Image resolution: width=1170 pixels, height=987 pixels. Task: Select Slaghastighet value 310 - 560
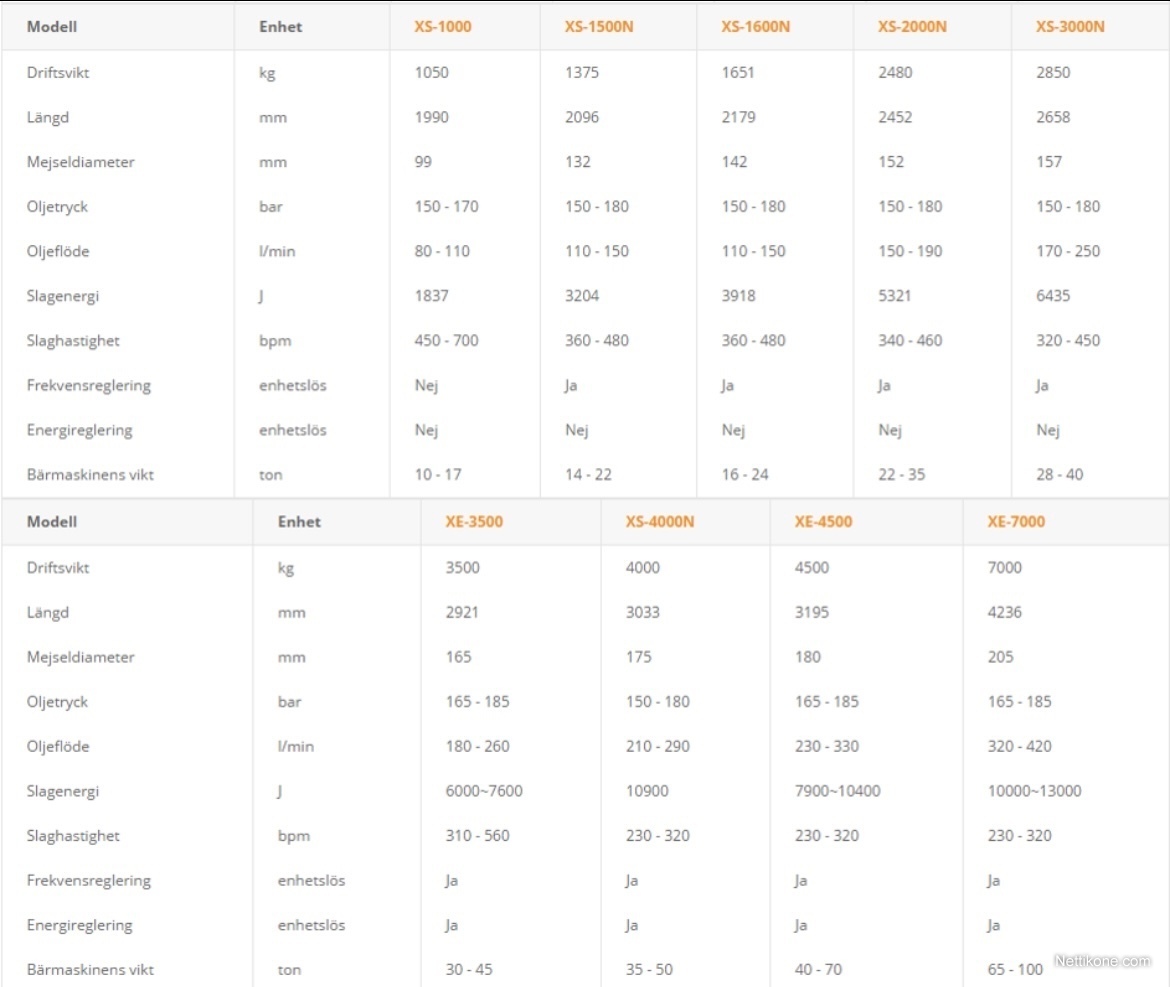pyautogui.click(x=478, y=836)
